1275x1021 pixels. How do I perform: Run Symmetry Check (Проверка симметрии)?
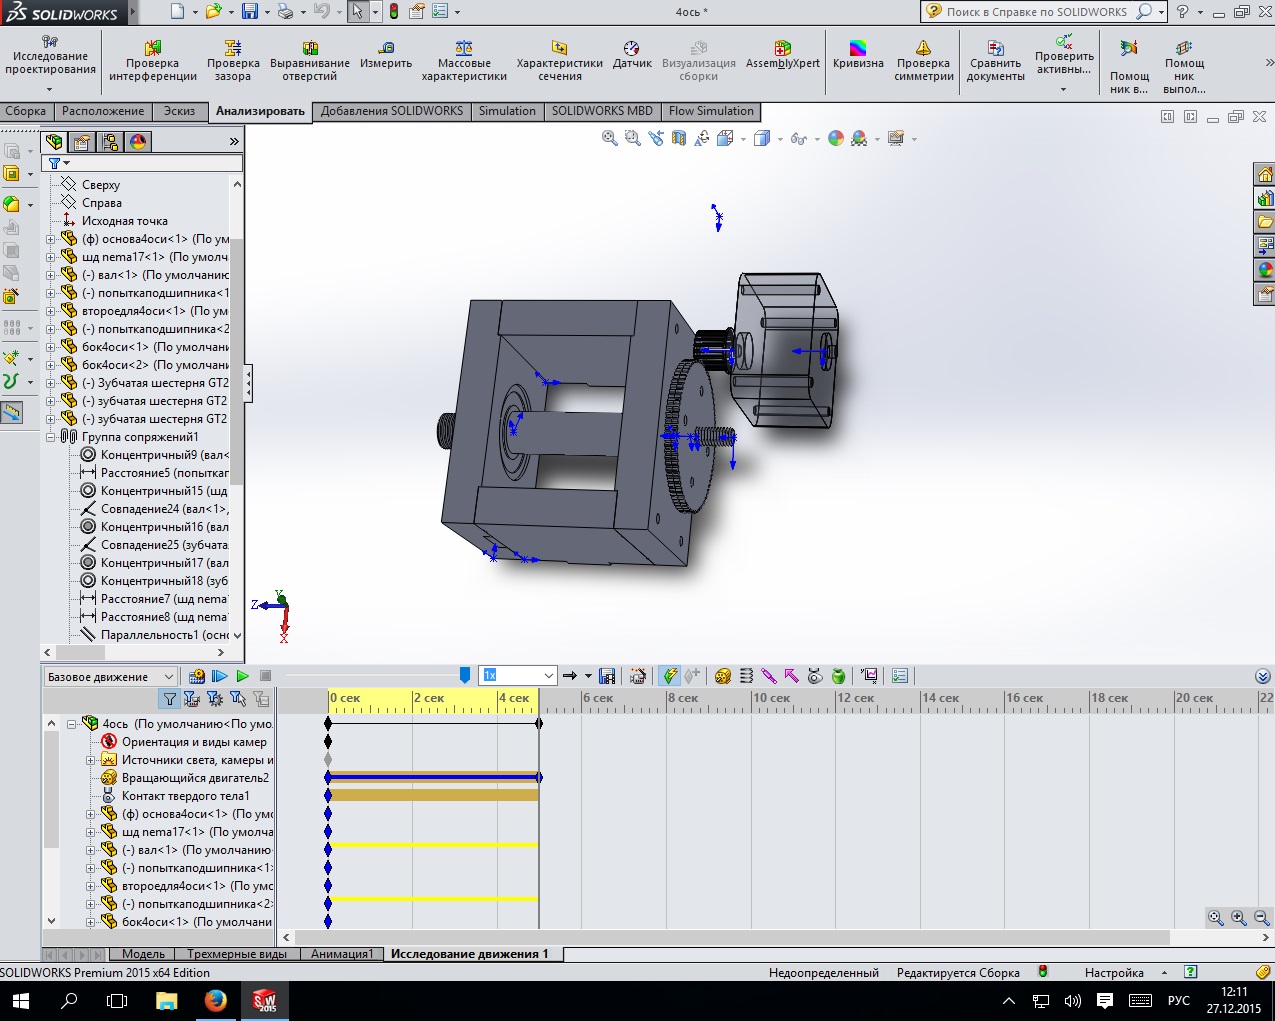pos(924,61)
